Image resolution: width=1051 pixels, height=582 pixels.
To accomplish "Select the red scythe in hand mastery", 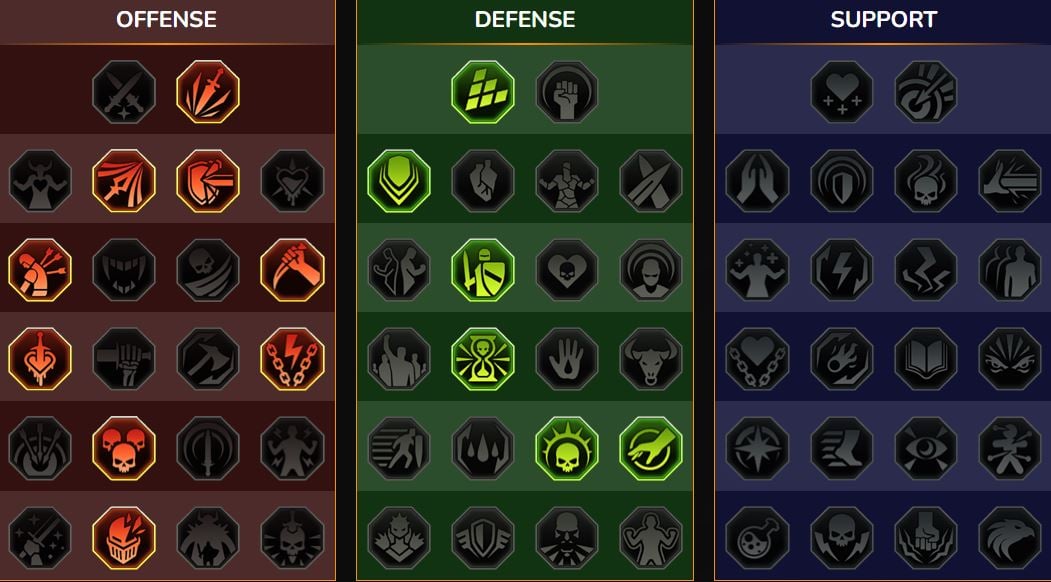I will (x=292, y=270).
